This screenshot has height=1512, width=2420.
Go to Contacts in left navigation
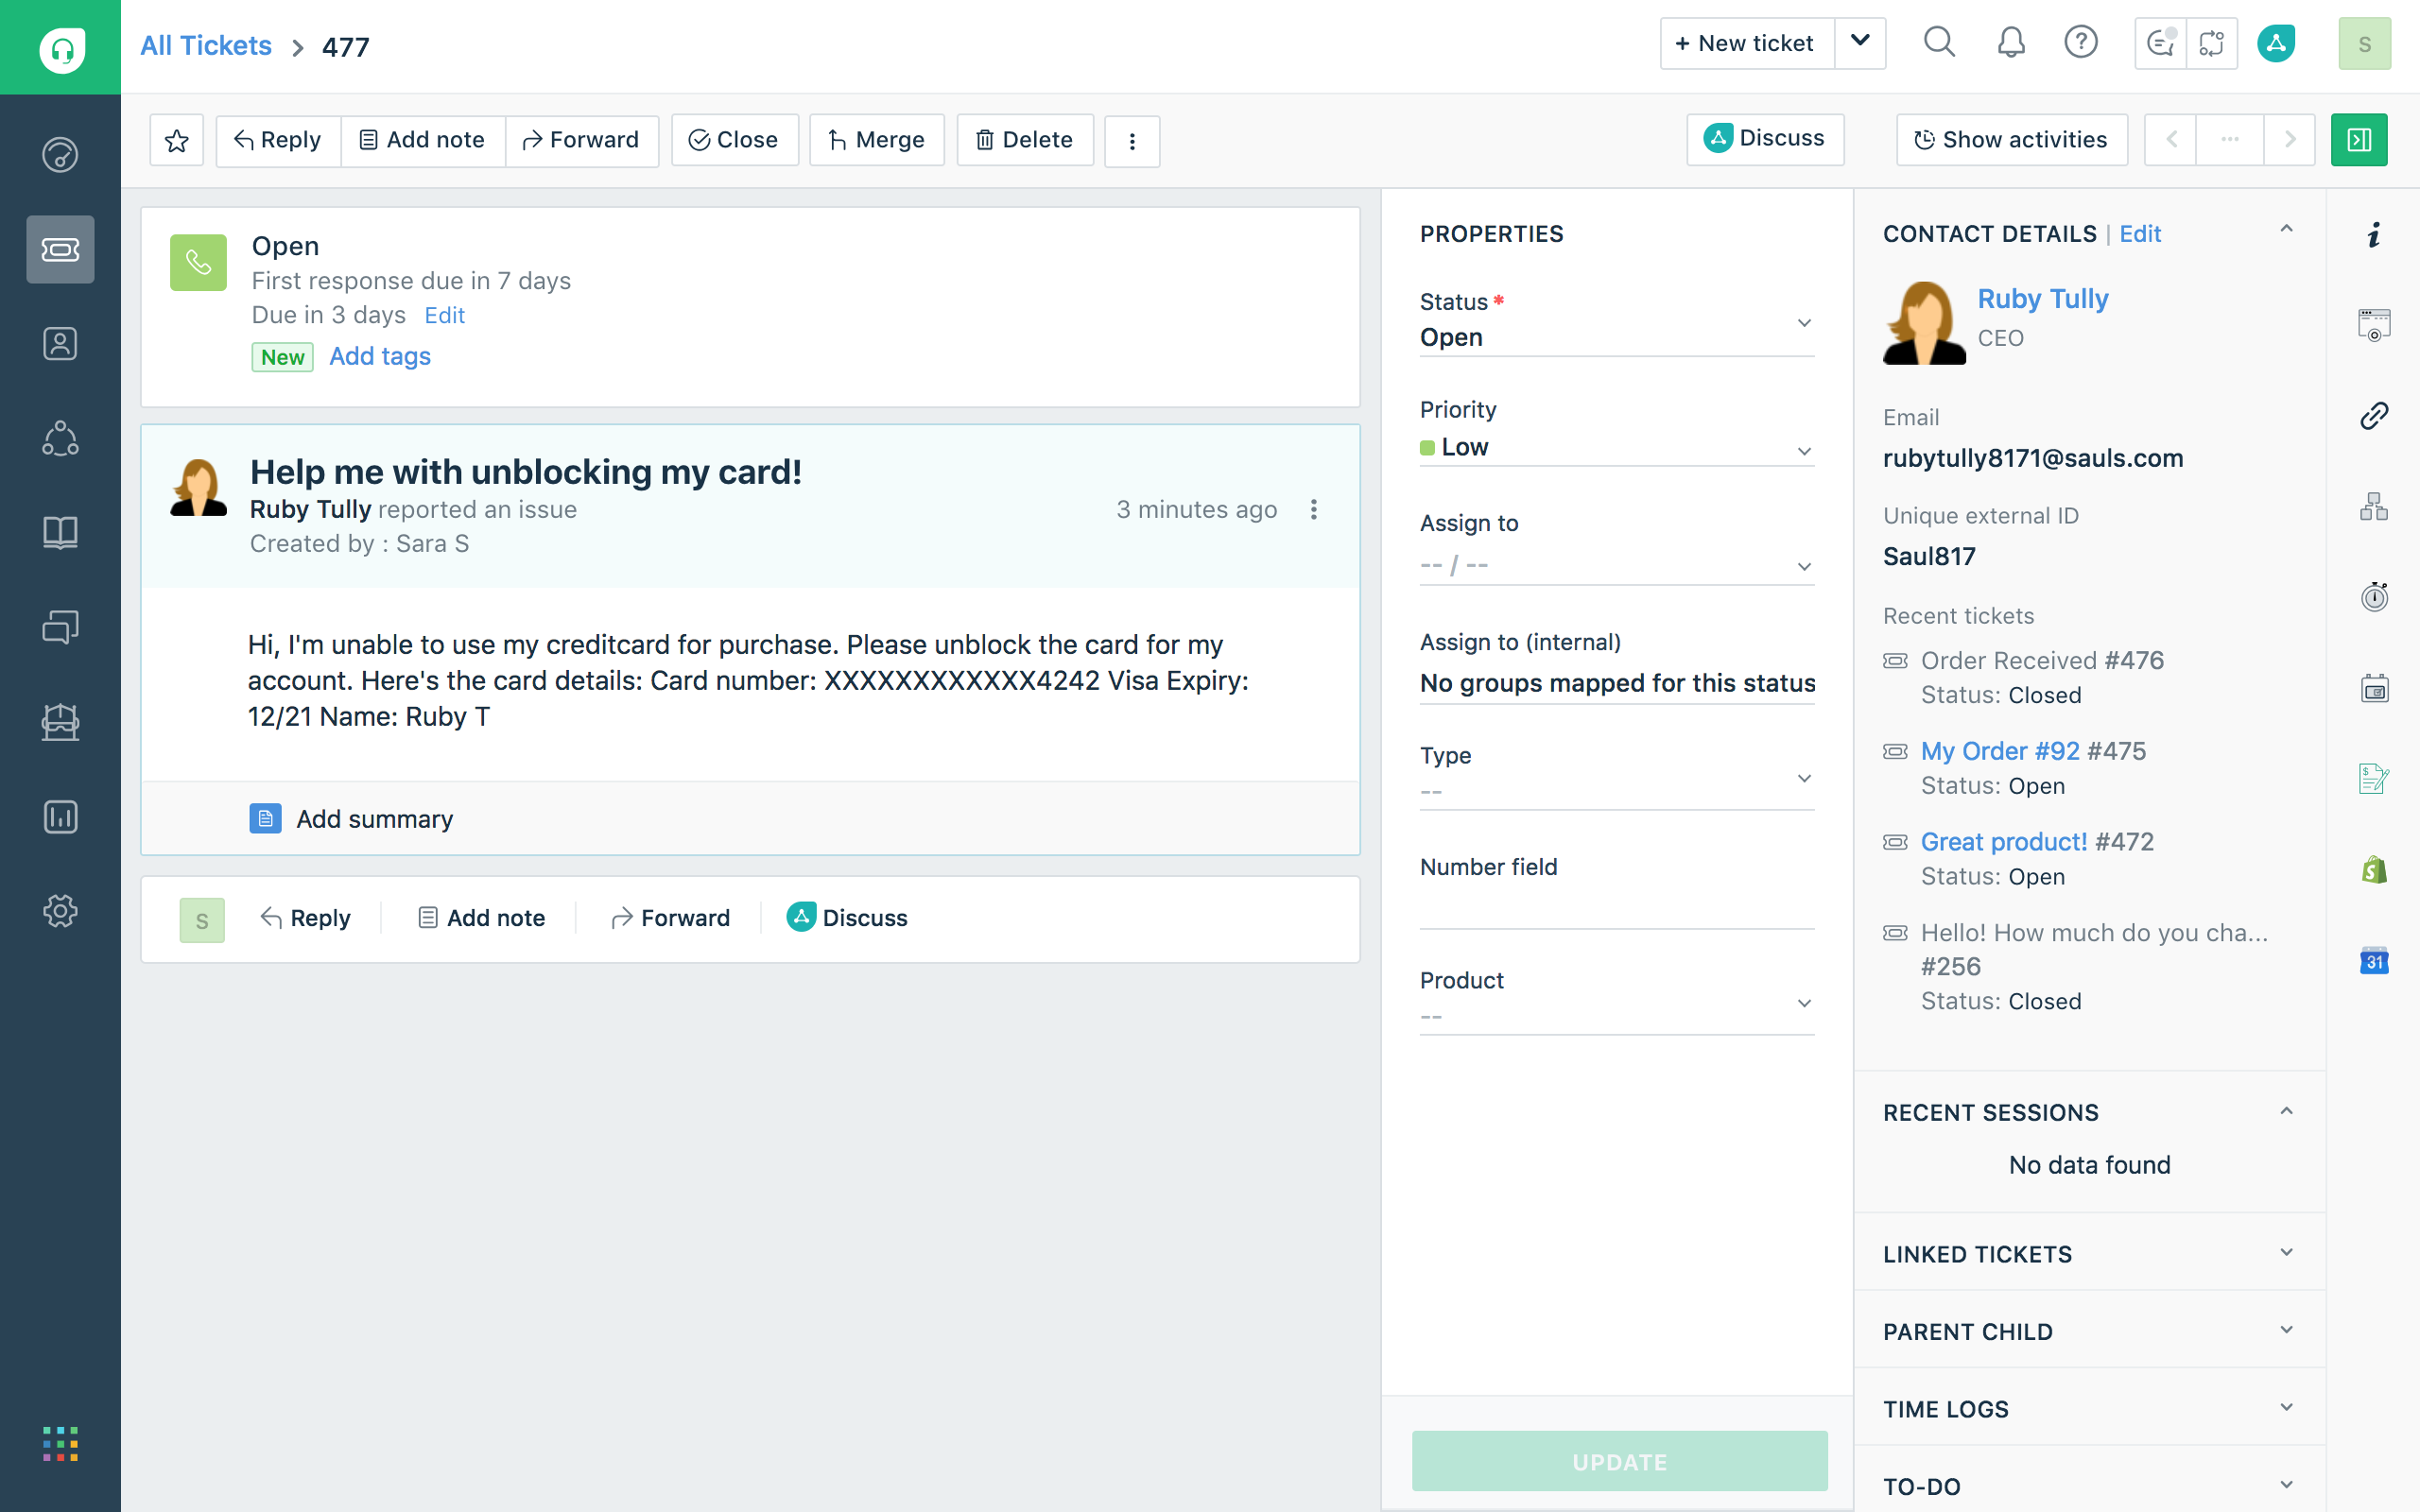pyautogui.click(x=60, y=344)
